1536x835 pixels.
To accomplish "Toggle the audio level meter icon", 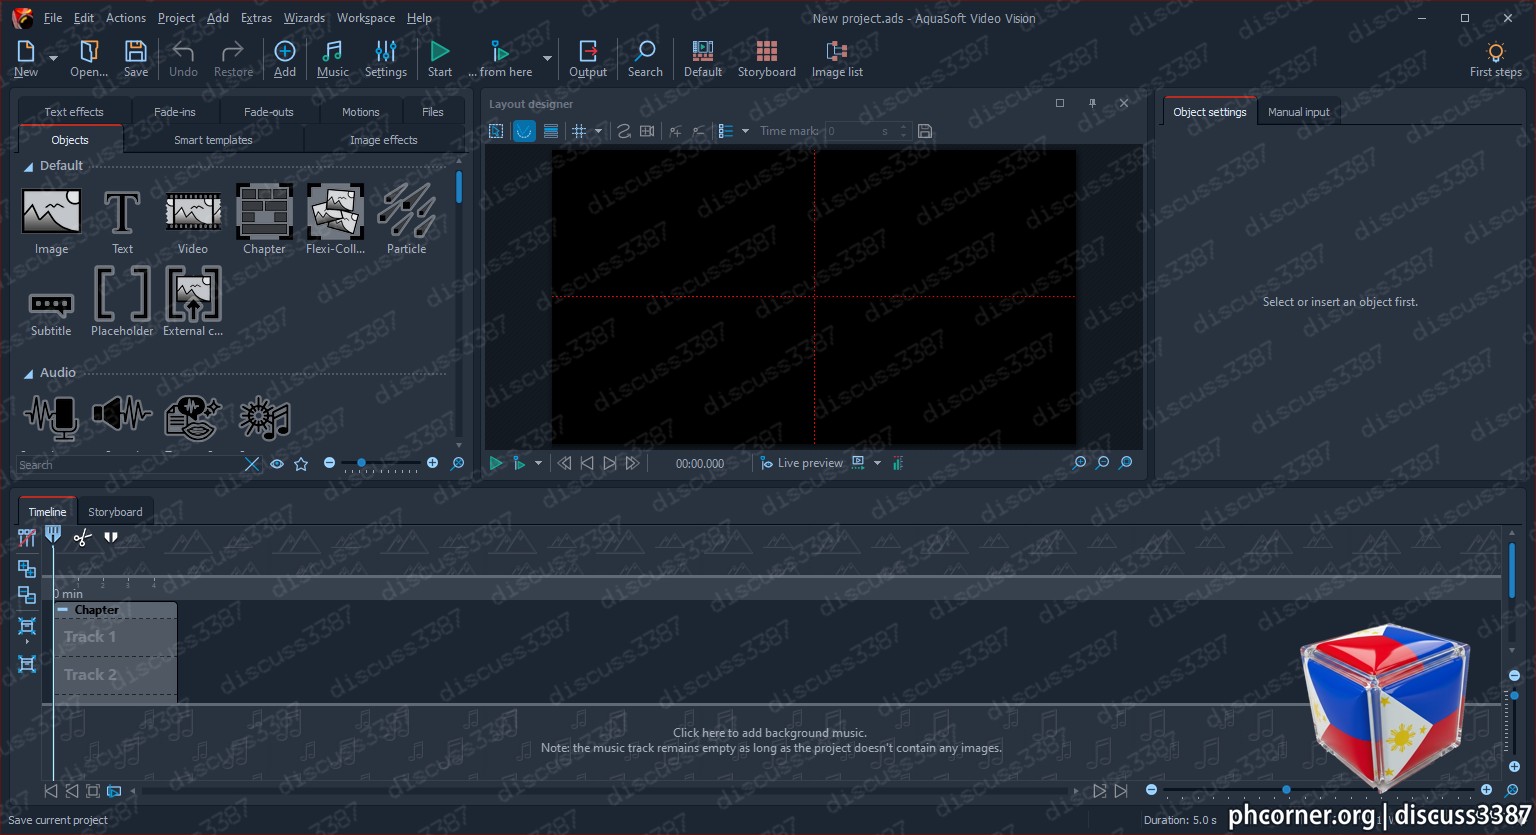I will pos(898,463).
